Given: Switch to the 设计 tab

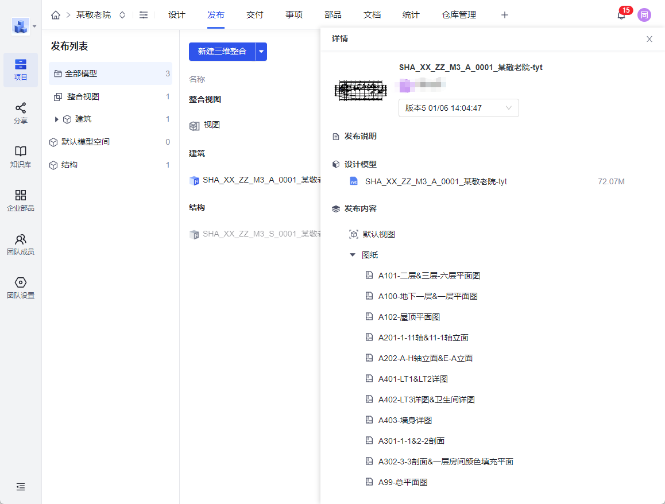Looking at the screenshot, I should pos(177,15).
